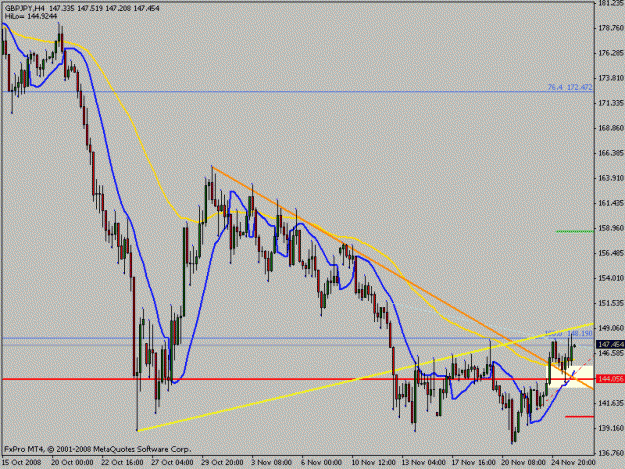Click the 158.960 price axis label

(611, 228)
